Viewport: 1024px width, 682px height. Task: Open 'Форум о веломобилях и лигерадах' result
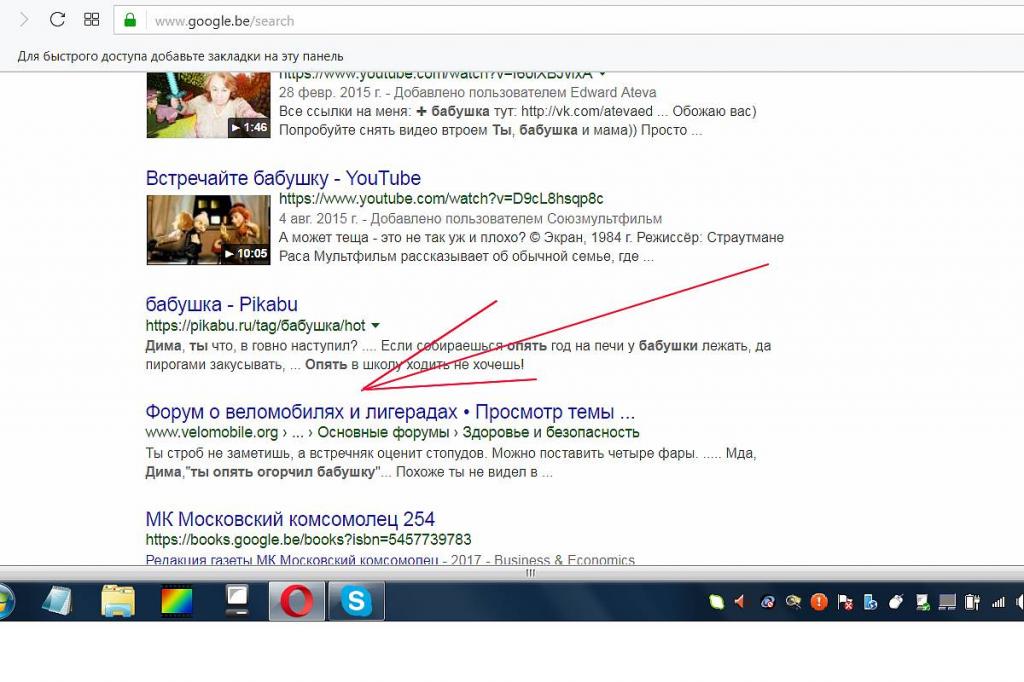point(390,412)
